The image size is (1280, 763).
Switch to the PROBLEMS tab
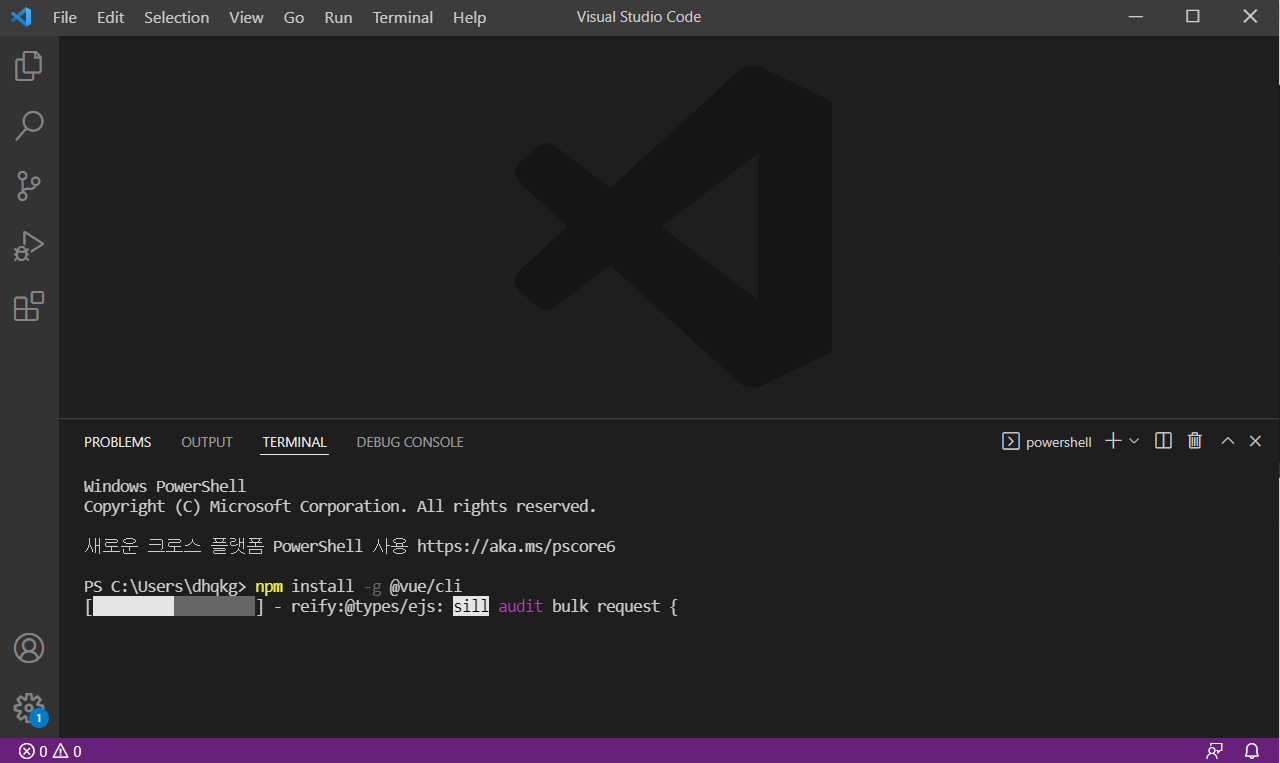(x=118, y=442)
